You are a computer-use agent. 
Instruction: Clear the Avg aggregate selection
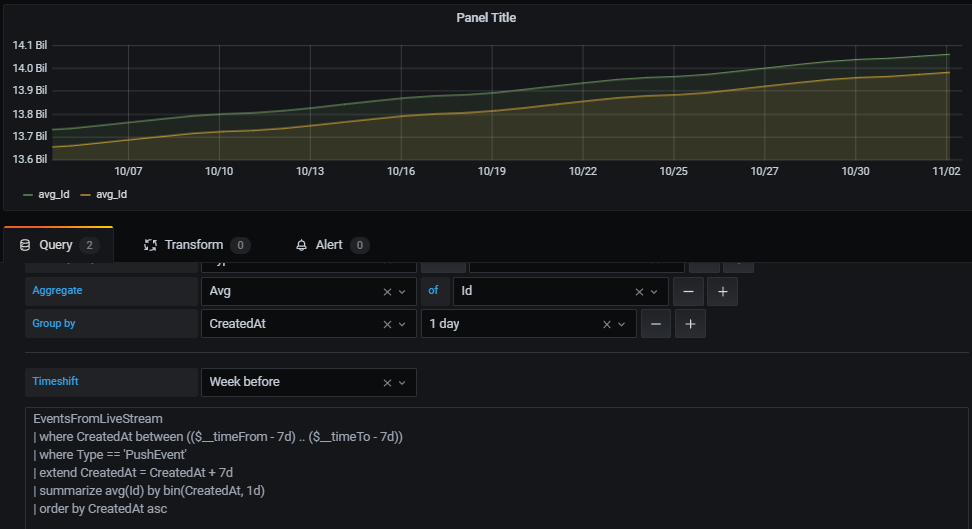coord(387,292)
